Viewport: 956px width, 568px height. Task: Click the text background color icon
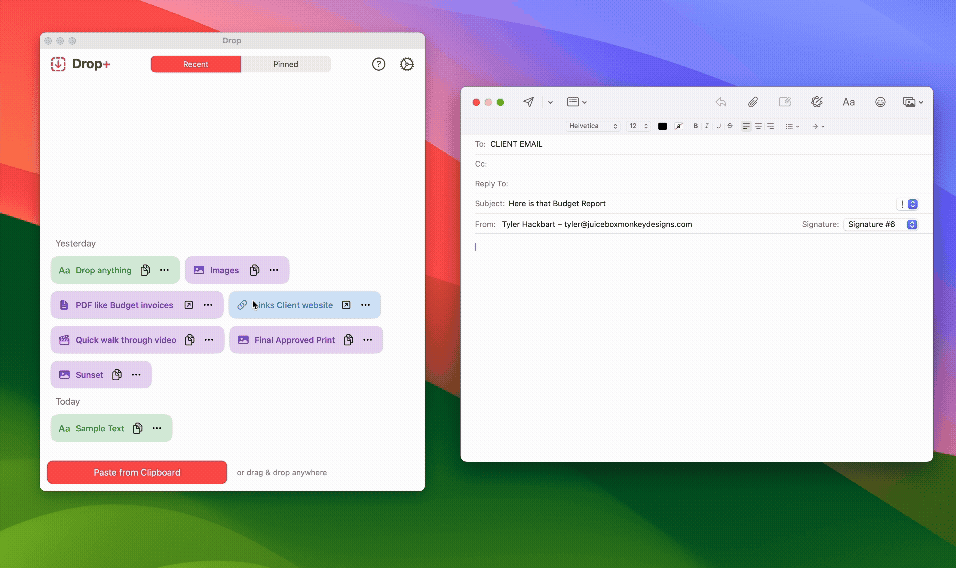pyautogui.click(x=679, y=126)
